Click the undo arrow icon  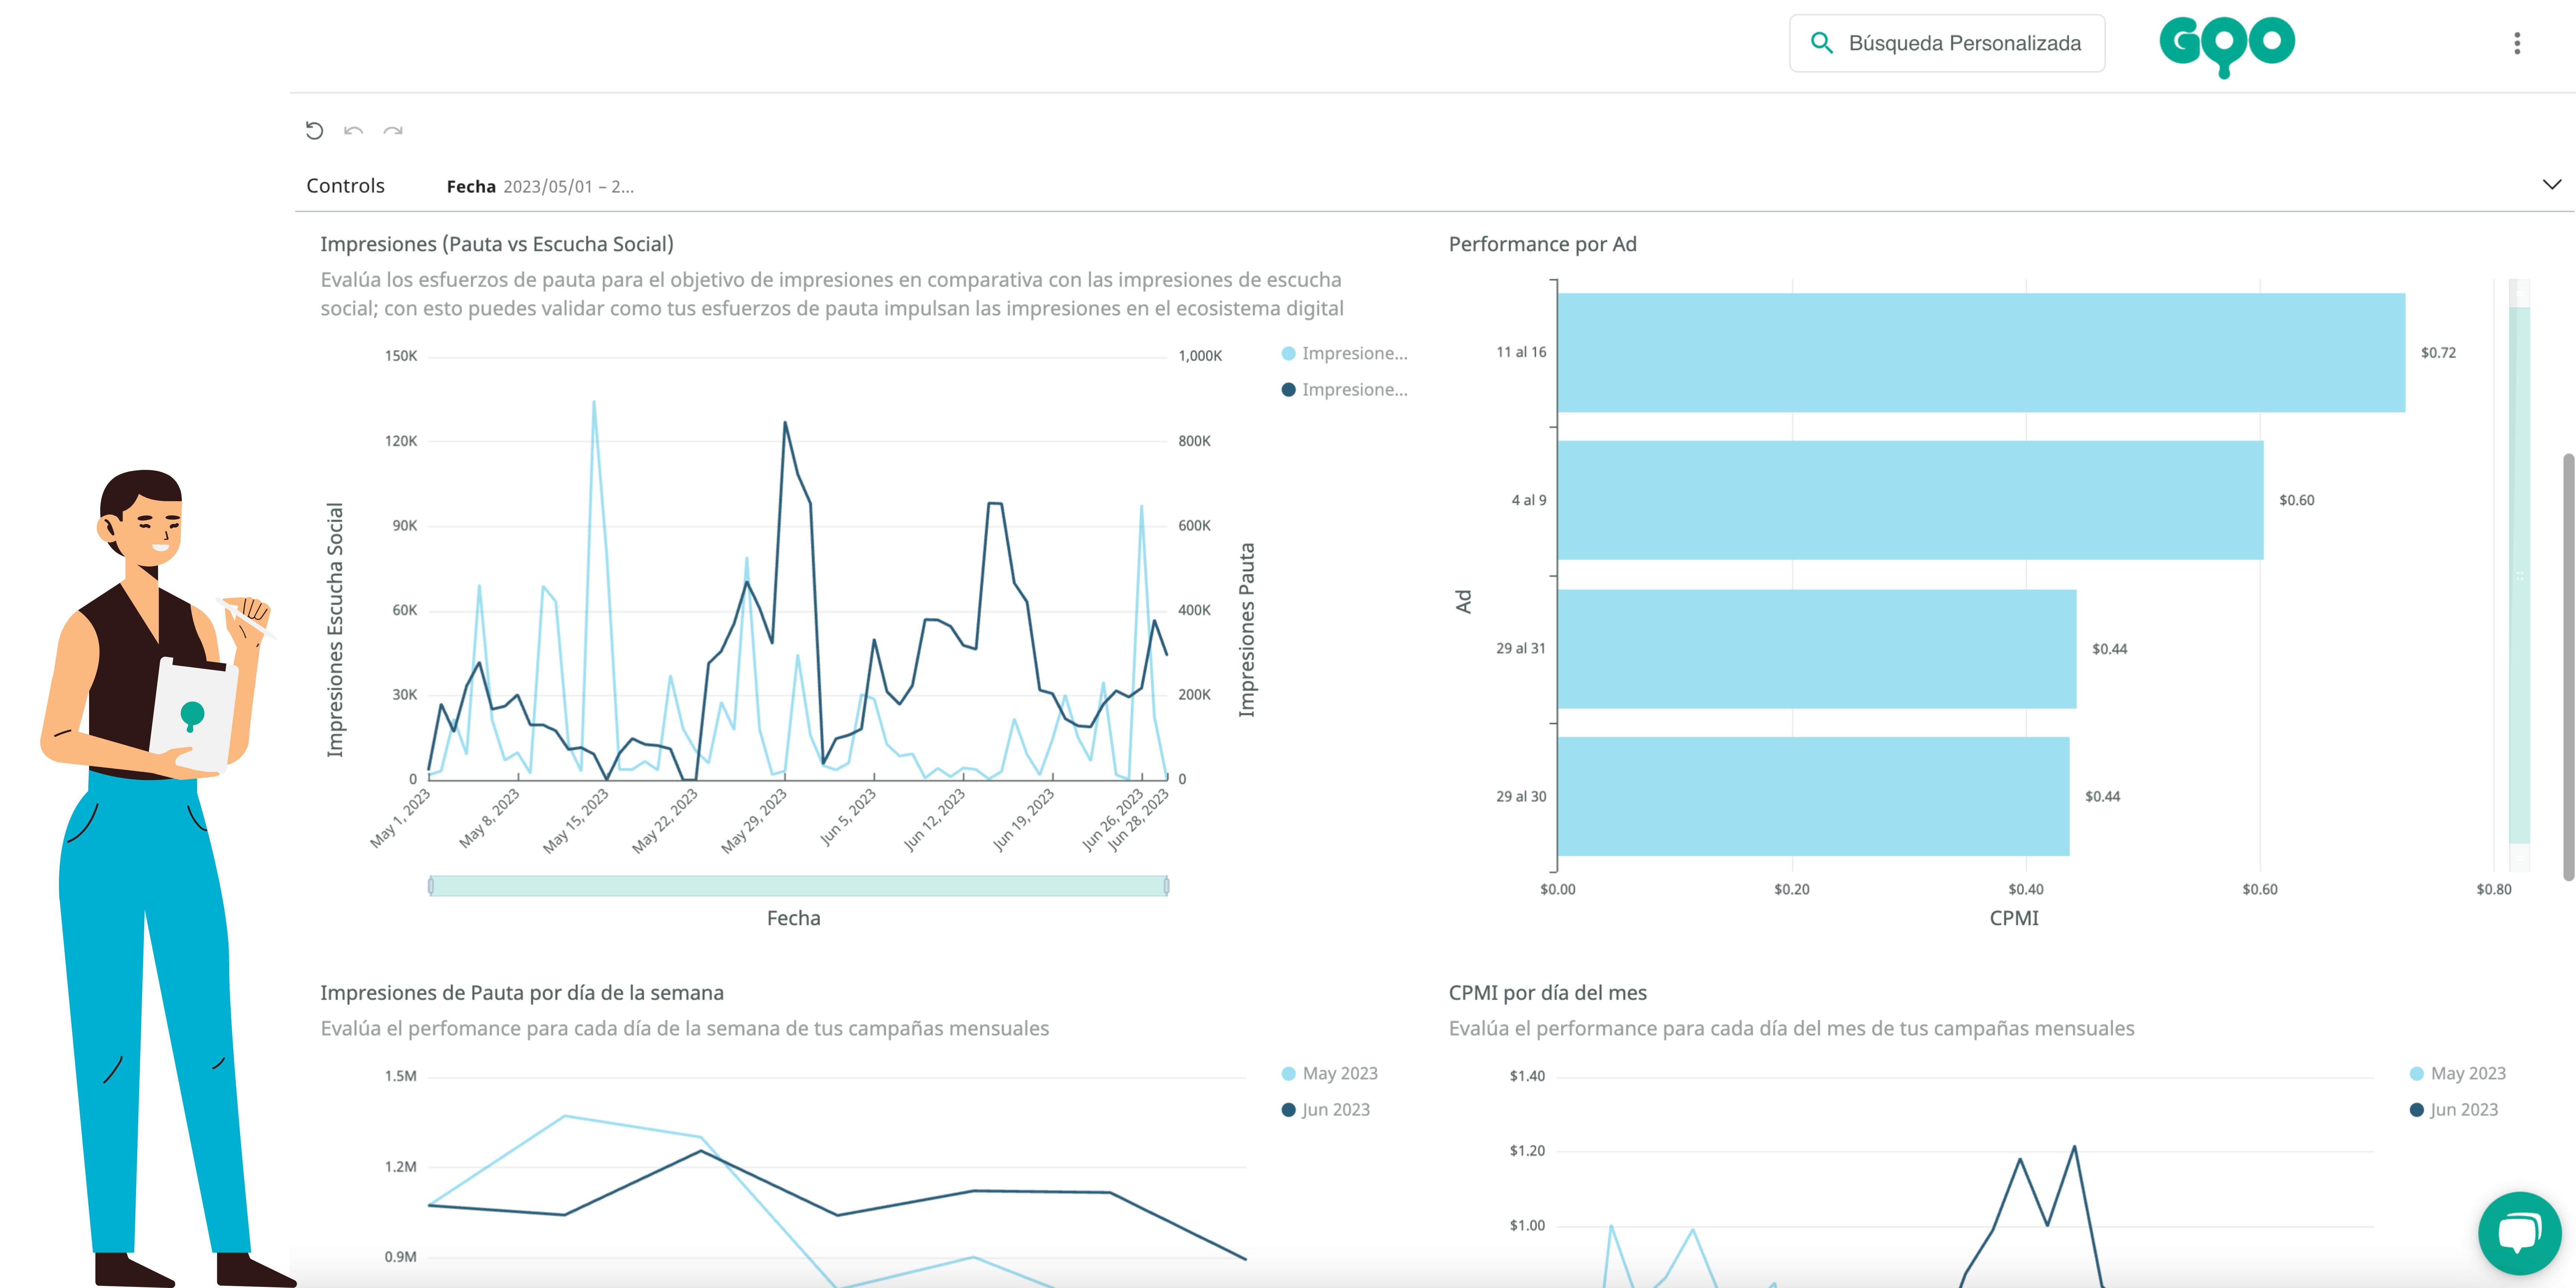(353, 131)
